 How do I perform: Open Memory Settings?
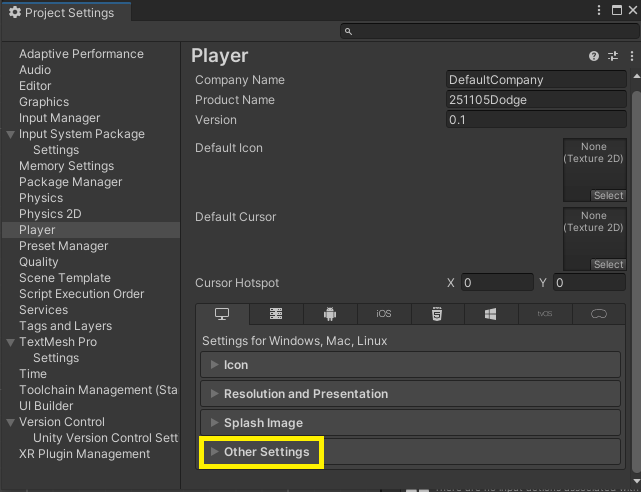tap(67, 166)
